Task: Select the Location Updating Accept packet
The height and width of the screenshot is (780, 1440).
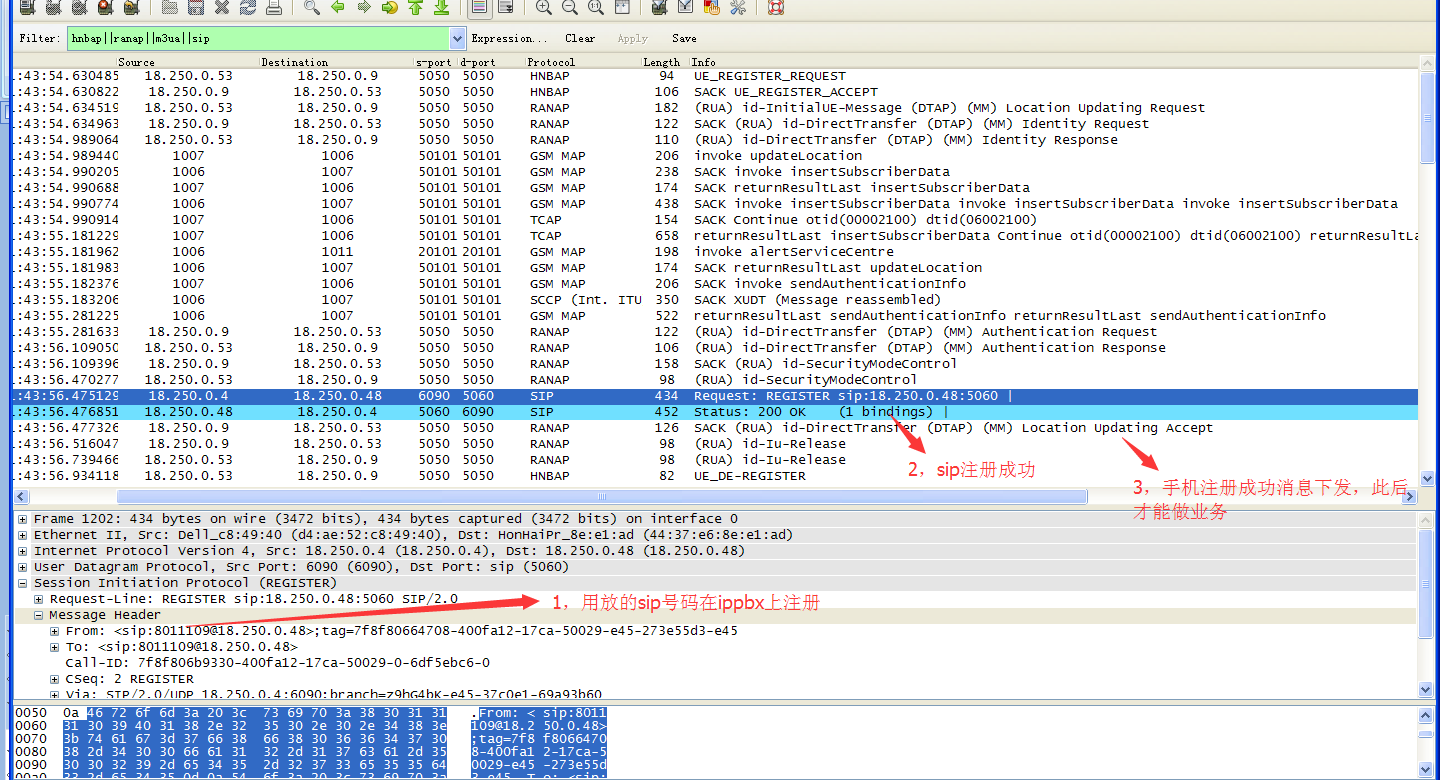Action: pyautogui.click(x=716, y=428)
